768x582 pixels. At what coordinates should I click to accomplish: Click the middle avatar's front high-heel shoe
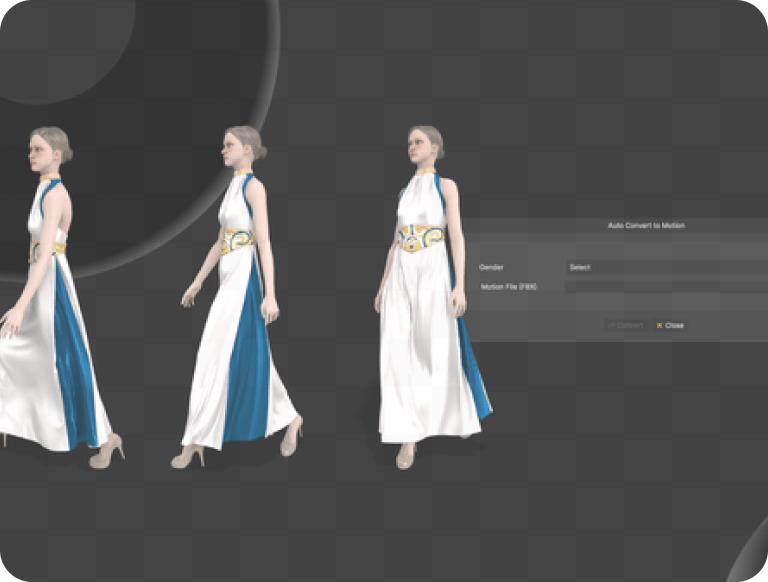tap(186, 456)
